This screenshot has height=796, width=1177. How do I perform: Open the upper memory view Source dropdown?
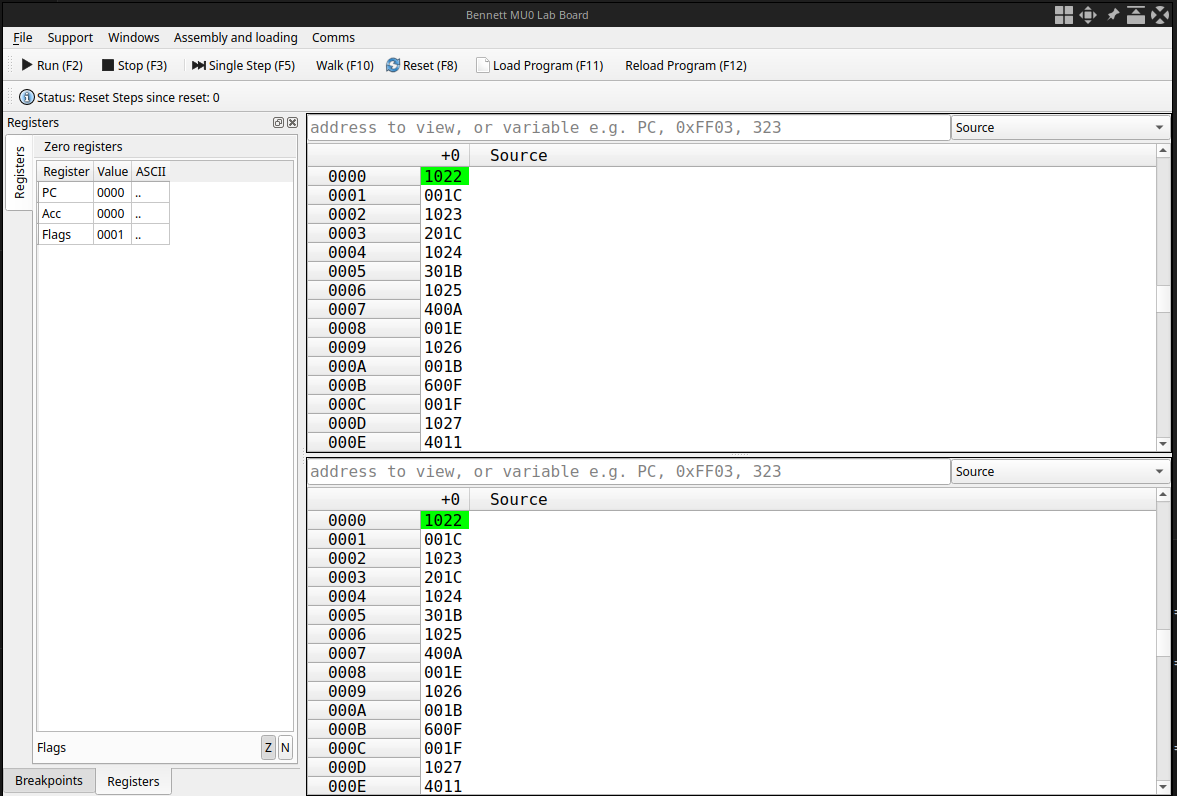click(1060, 127)
